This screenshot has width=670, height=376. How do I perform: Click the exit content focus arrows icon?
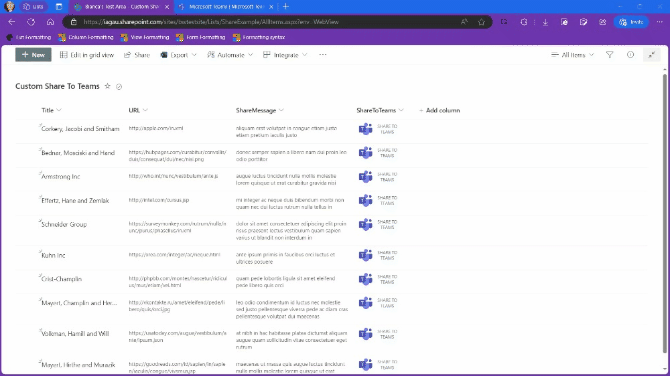click(652, 55)
